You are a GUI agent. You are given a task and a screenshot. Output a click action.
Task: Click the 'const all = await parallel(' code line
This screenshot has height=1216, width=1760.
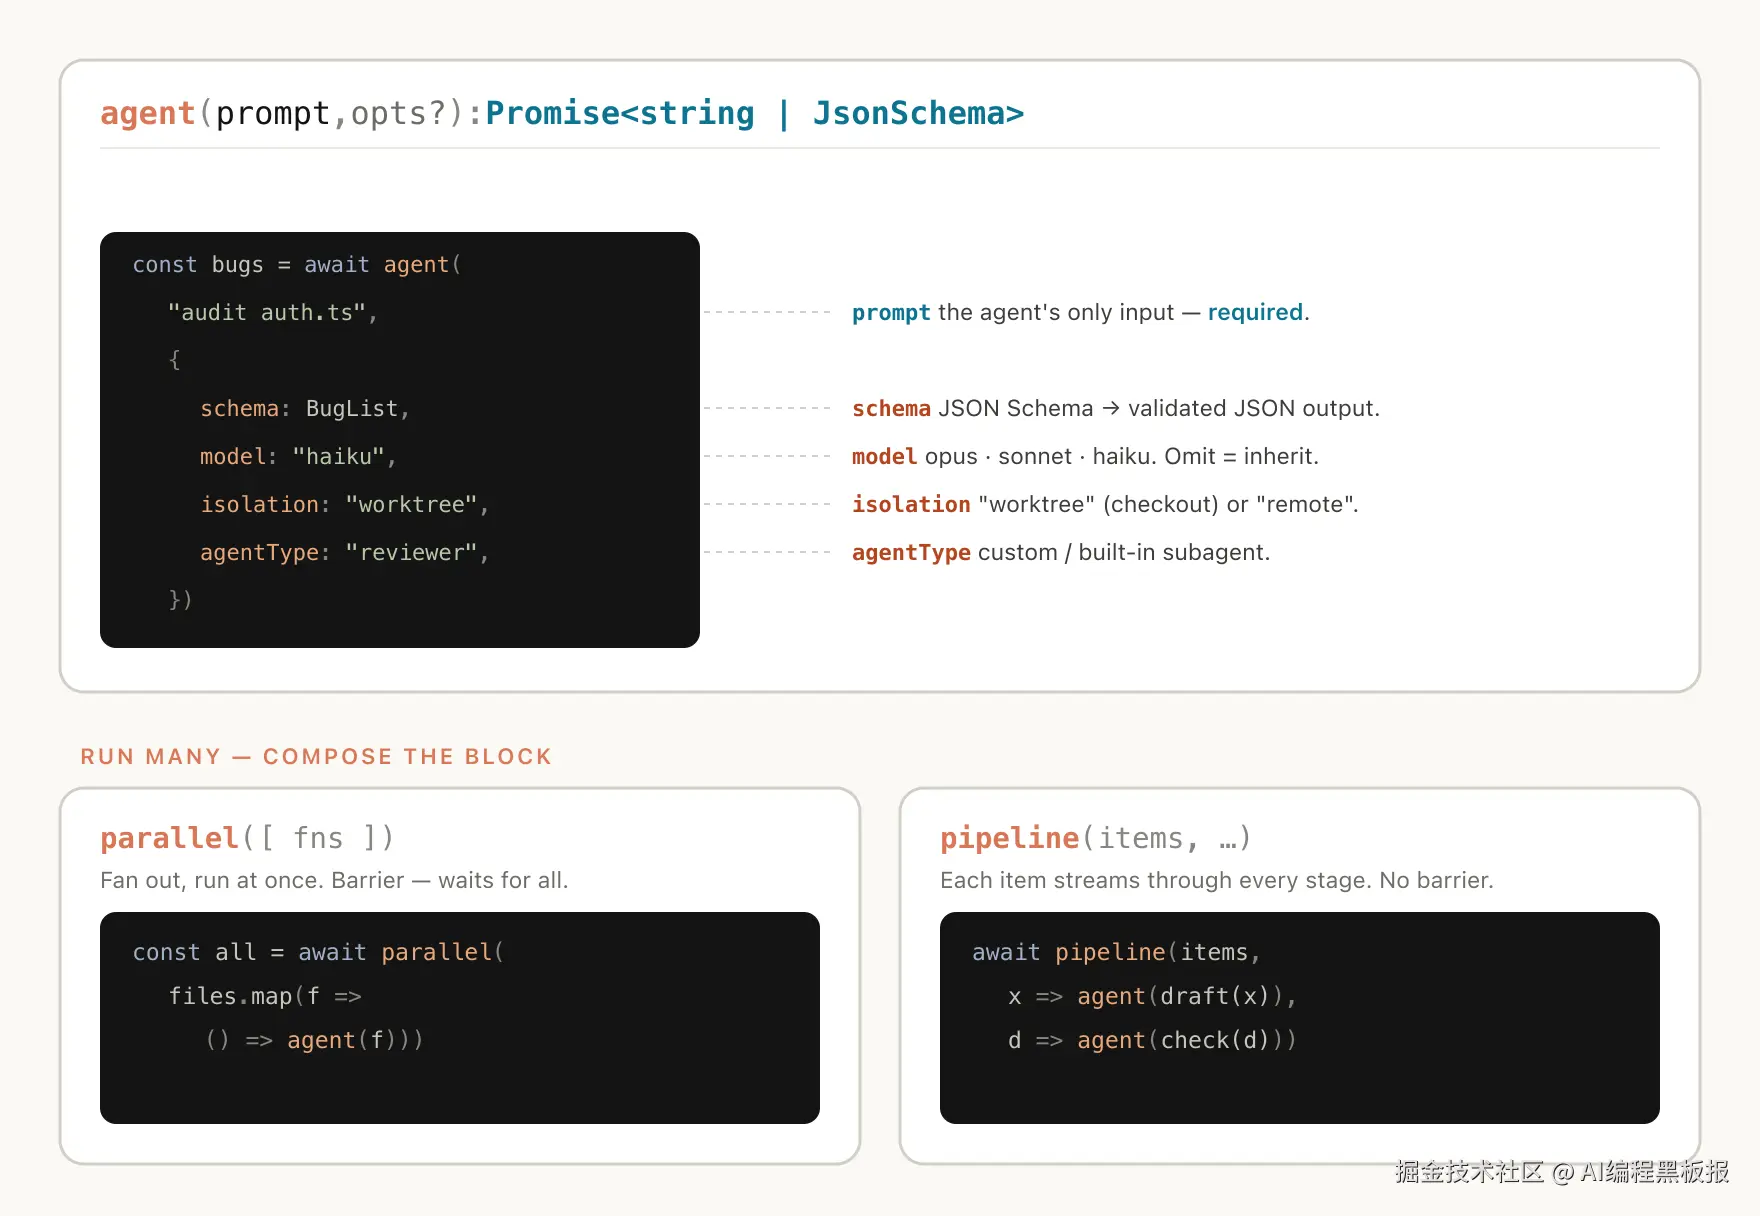tap(318, 953)
